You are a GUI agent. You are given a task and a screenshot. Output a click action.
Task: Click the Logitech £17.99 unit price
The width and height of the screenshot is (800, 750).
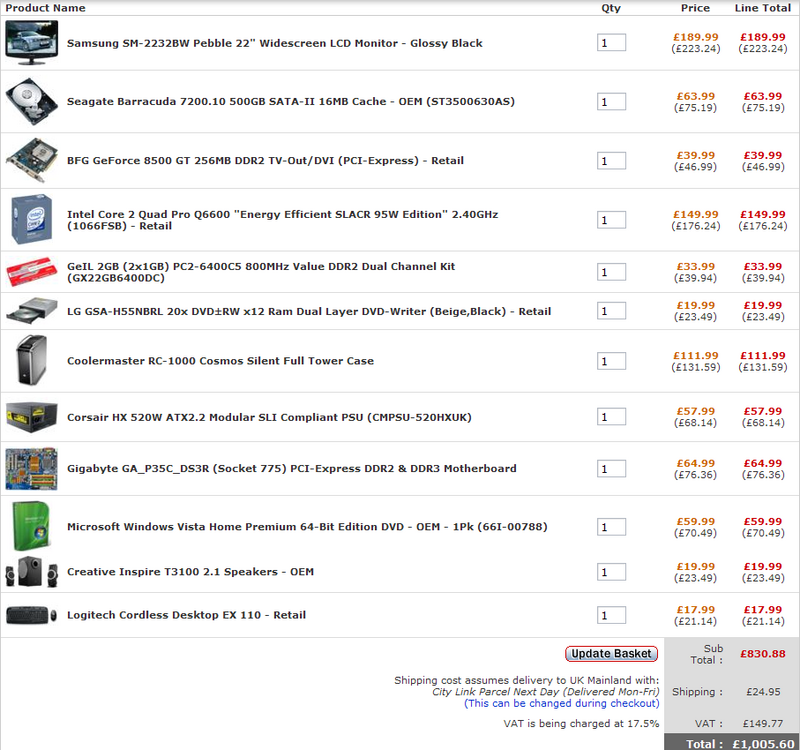click(696, 610)
